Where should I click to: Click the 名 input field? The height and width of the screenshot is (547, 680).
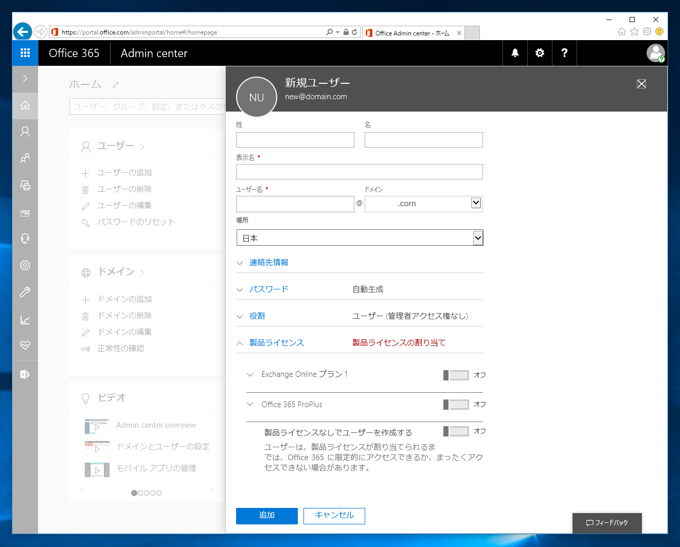tap(423, 140)
